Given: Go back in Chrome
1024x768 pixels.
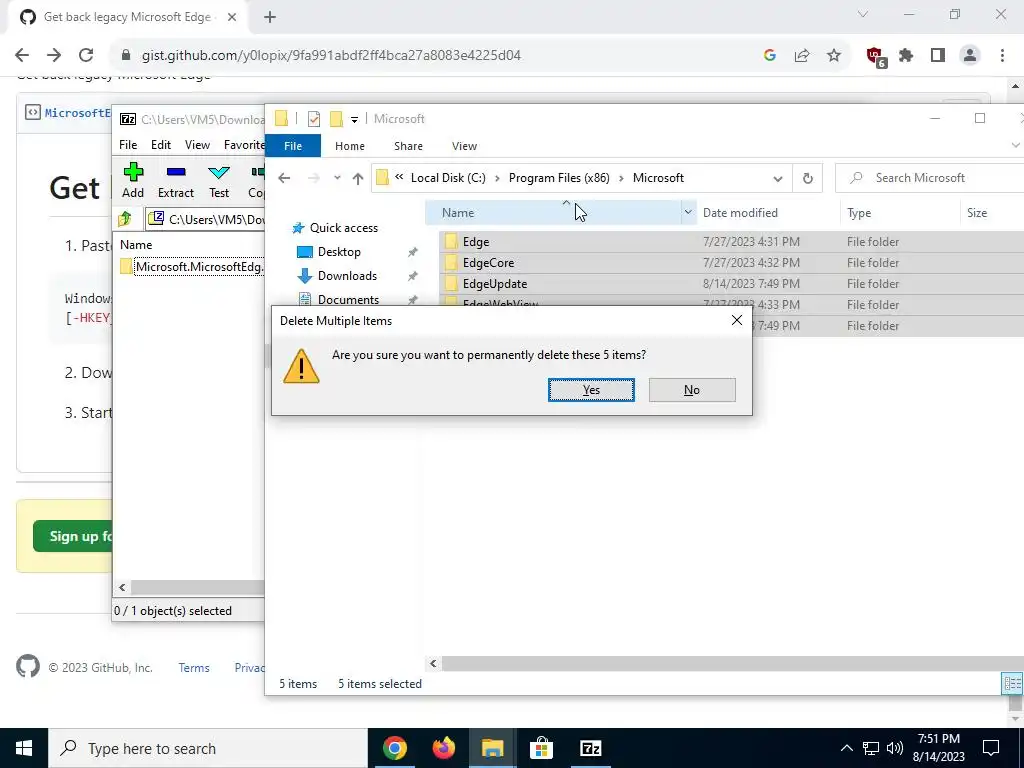Looking at the screenshot, I should (x=22, y=55).
